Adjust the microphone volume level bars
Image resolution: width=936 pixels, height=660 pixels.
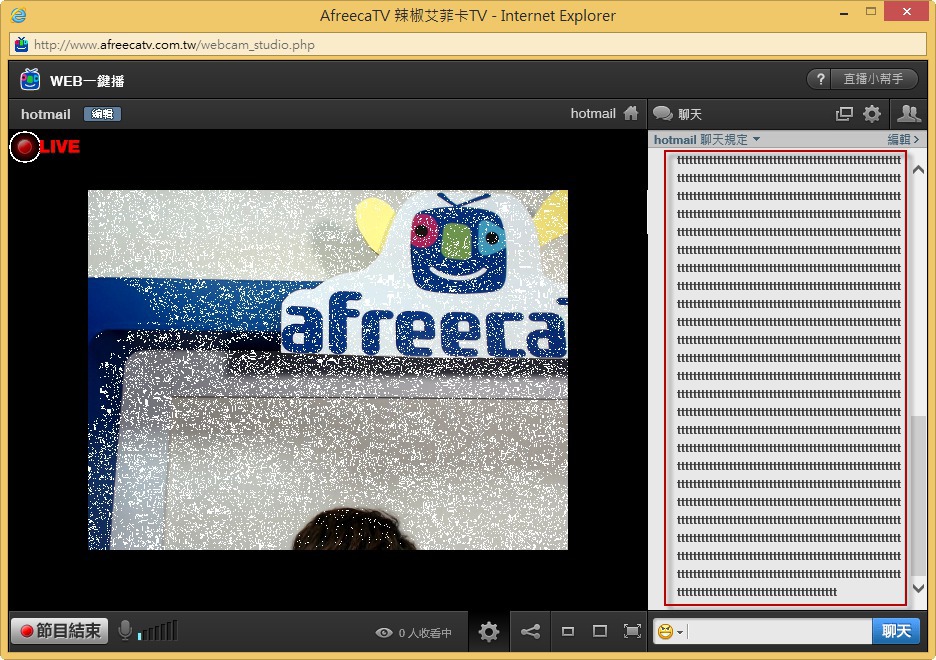coord(158,631)
